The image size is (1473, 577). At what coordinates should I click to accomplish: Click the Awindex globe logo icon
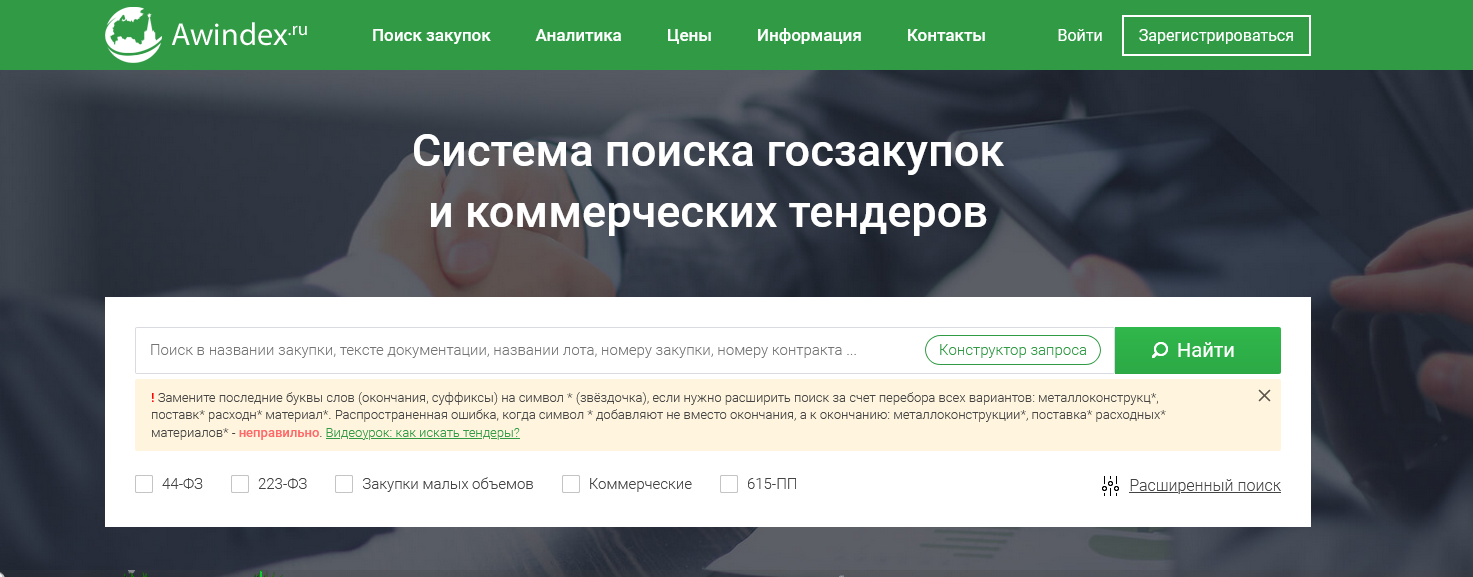click(134, 35)
